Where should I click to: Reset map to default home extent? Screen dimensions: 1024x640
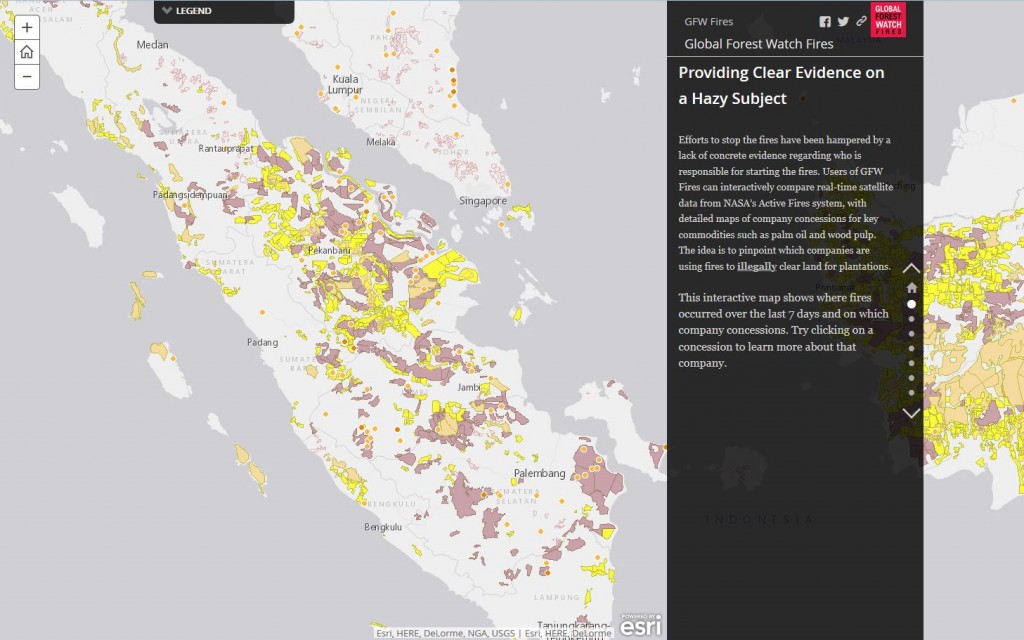(x=27, y=52)
